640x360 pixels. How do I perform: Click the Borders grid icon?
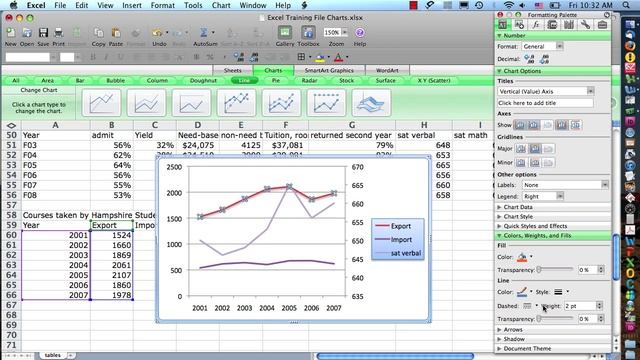click(x=301, y=57)
